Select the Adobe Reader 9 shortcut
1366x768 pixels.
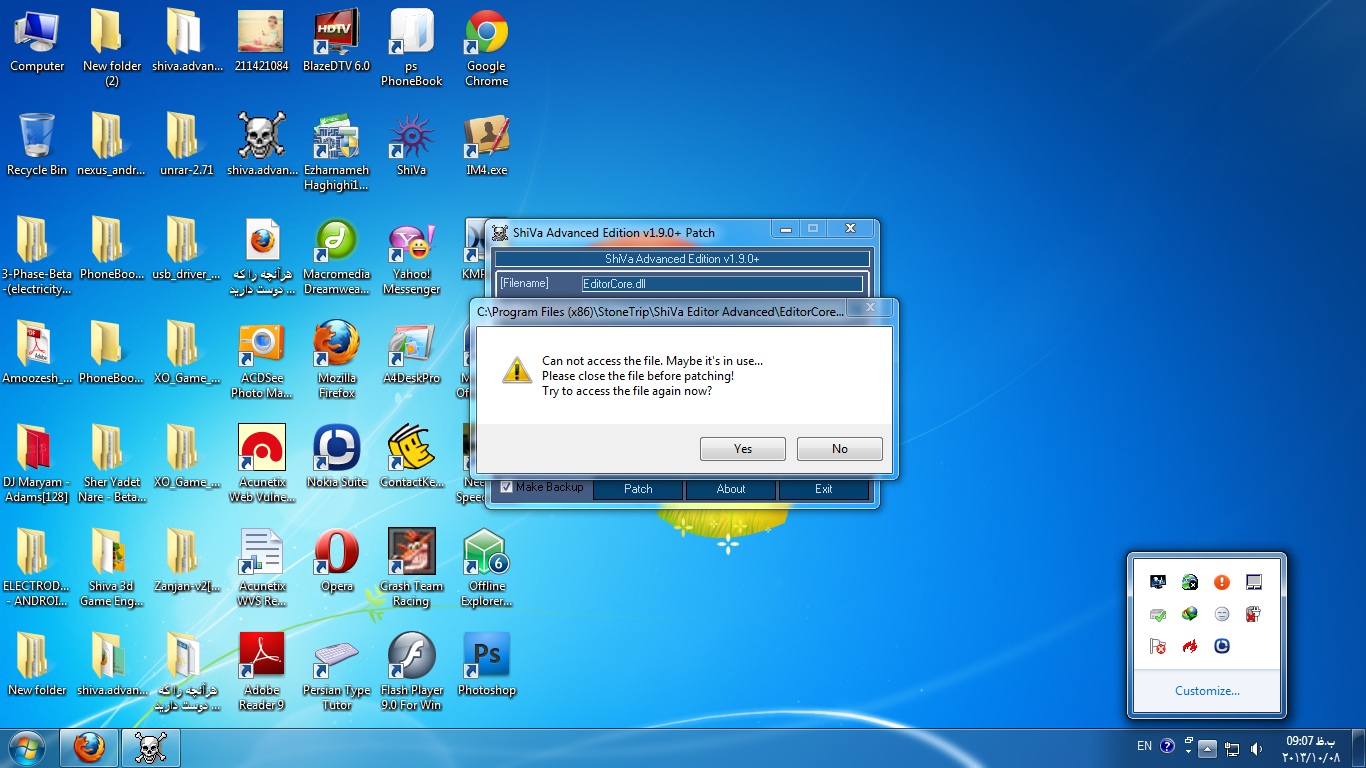[262, 671]
